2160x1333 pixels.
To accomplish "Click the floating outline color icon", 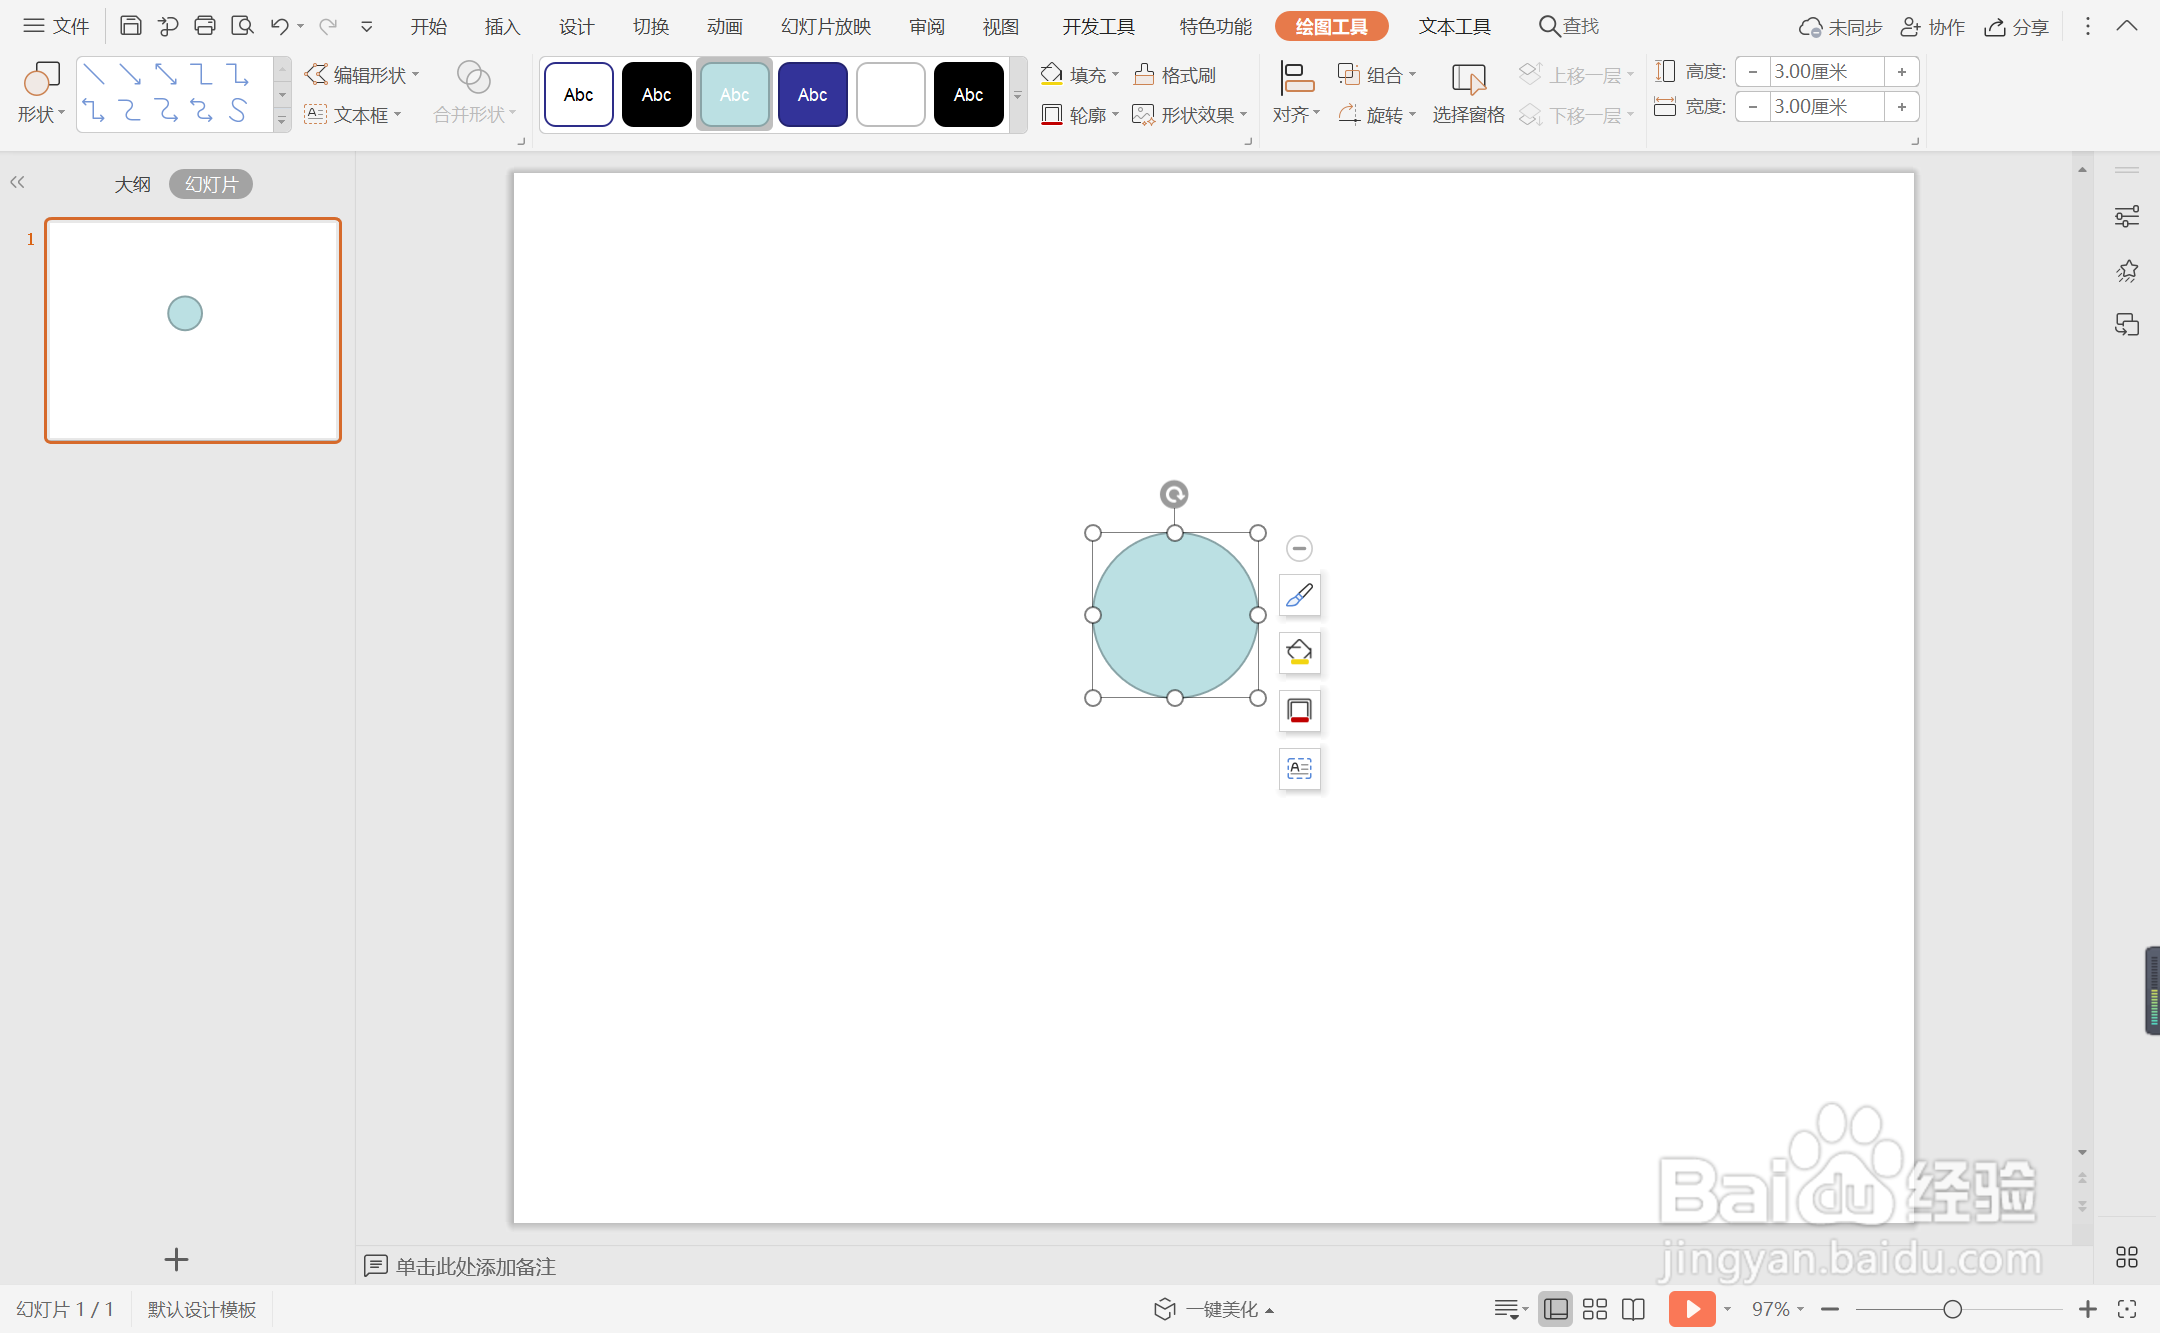I will click(x=1300, y=711).
